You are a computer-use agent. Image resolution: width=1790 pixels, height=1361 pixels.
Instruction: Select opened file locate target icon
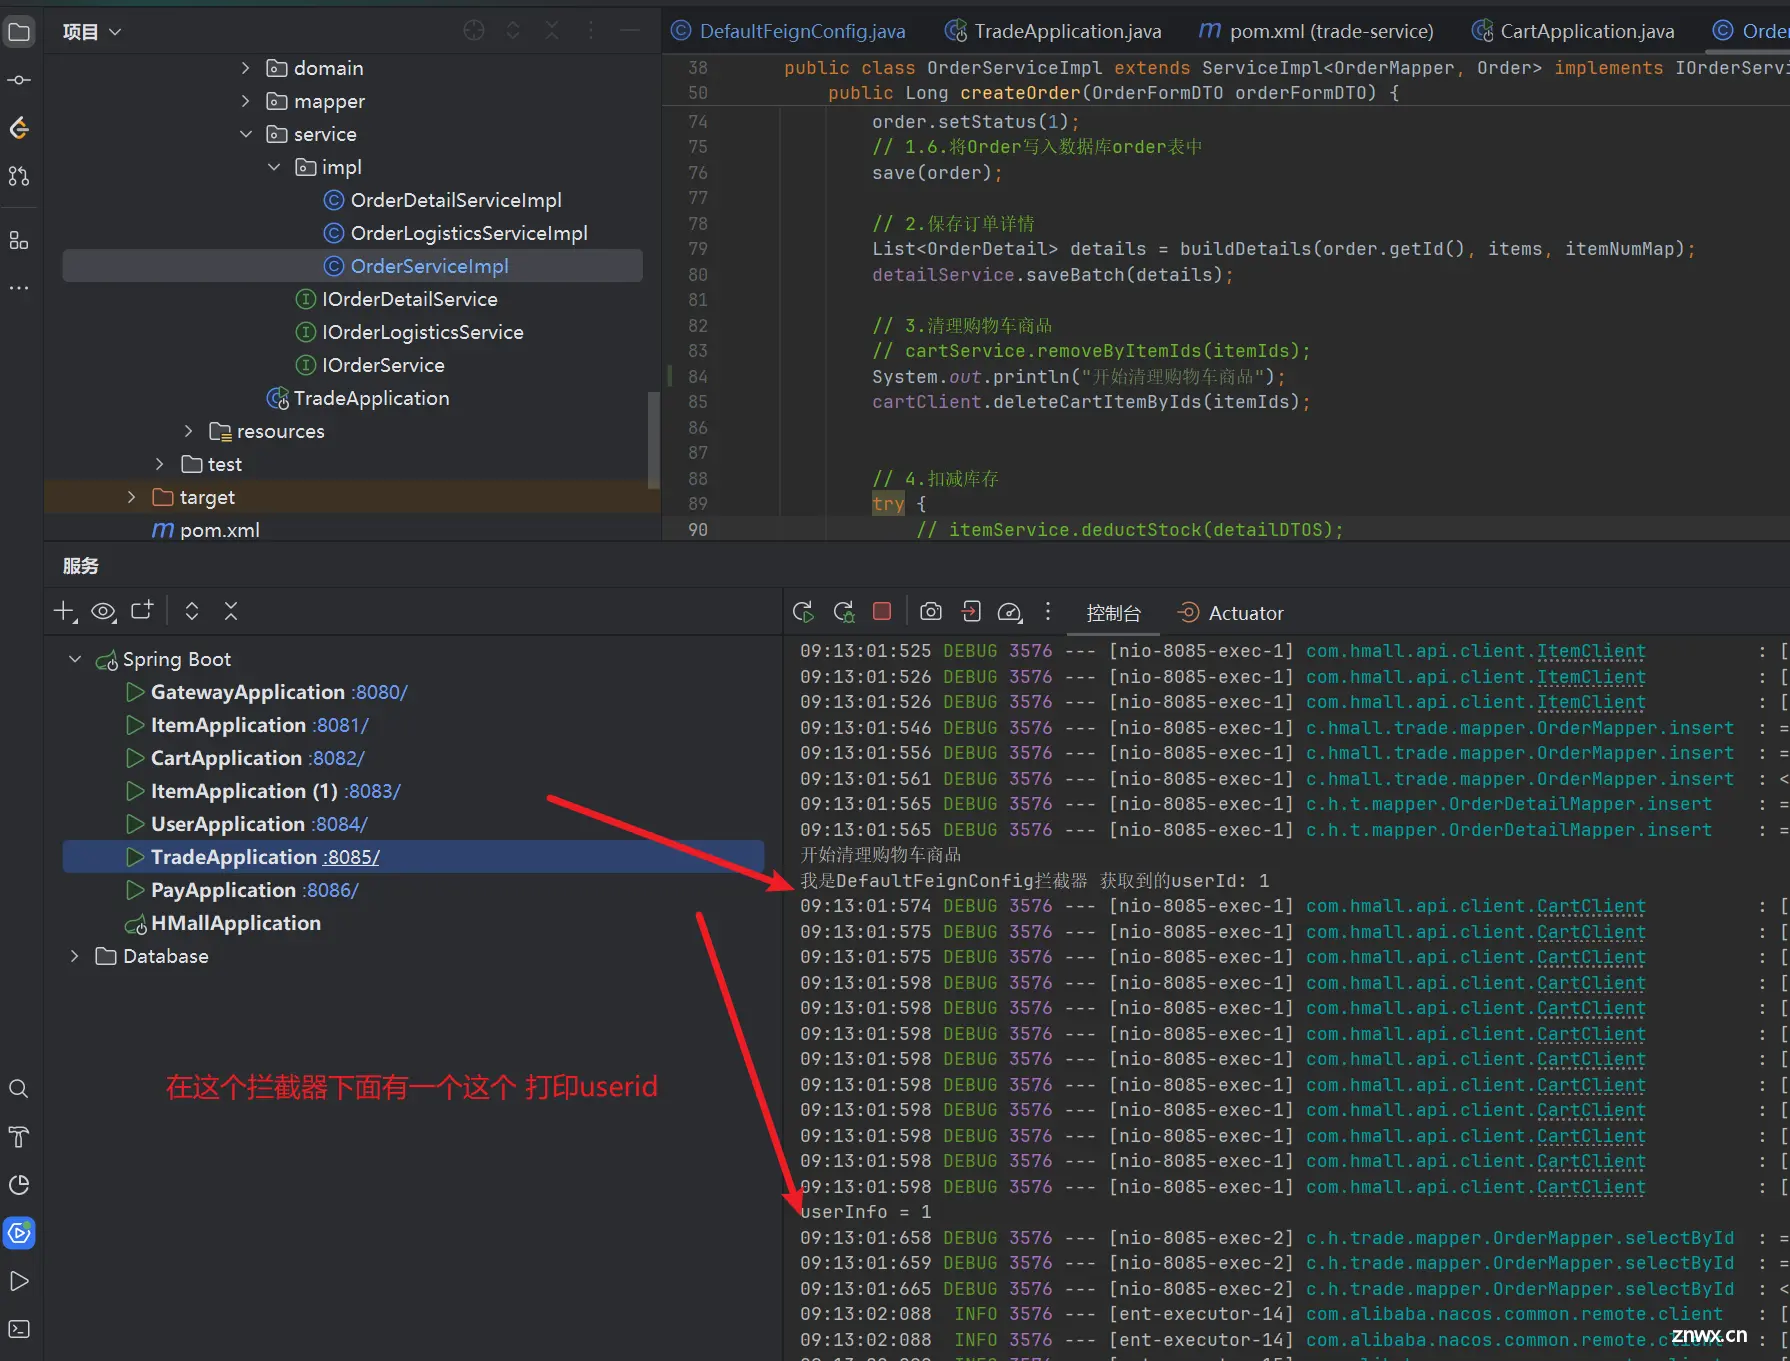click(474, 31)
